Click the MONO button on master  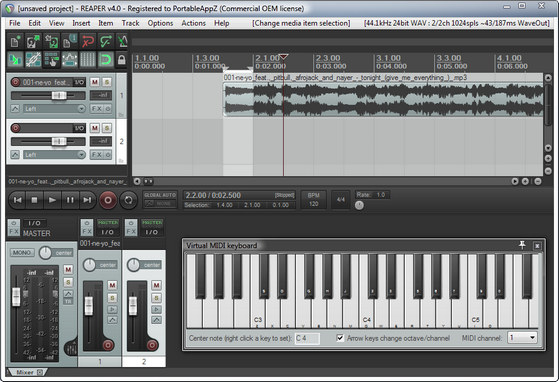click(x=22, y=253)
